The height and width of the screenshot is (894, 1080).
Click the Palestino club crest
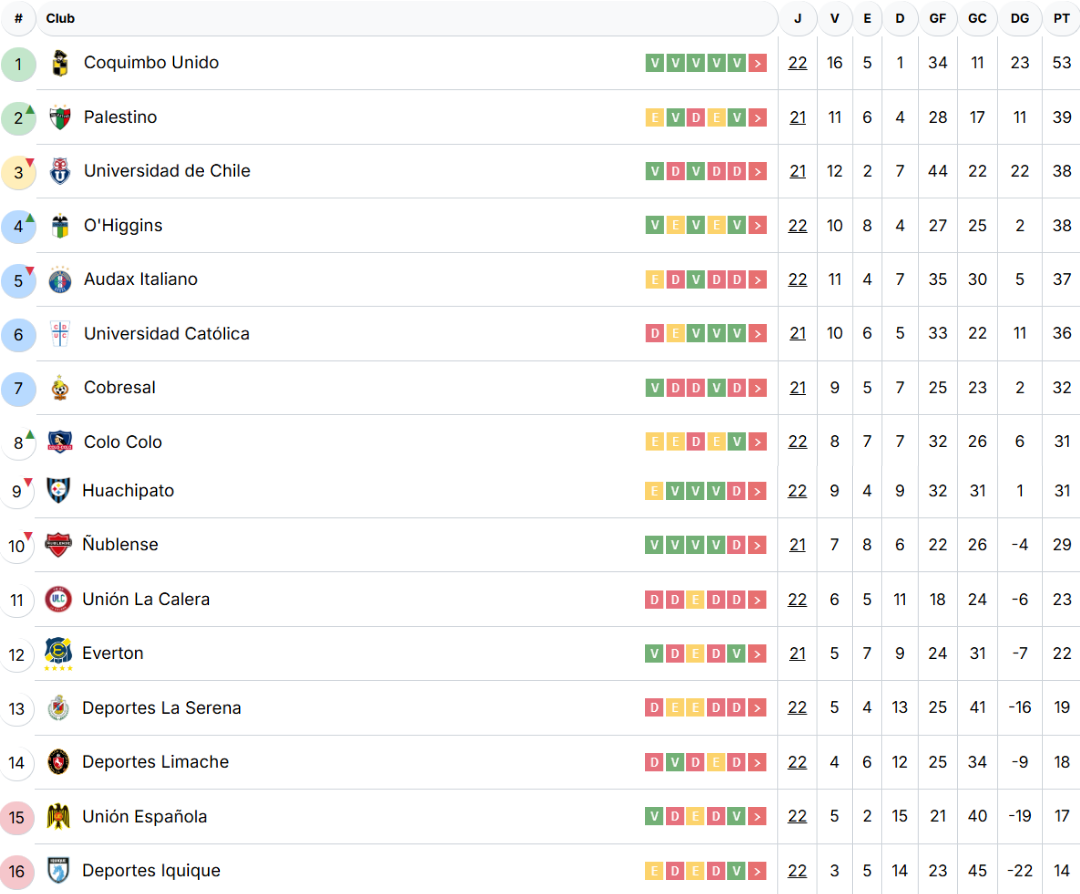pos(60,118)
